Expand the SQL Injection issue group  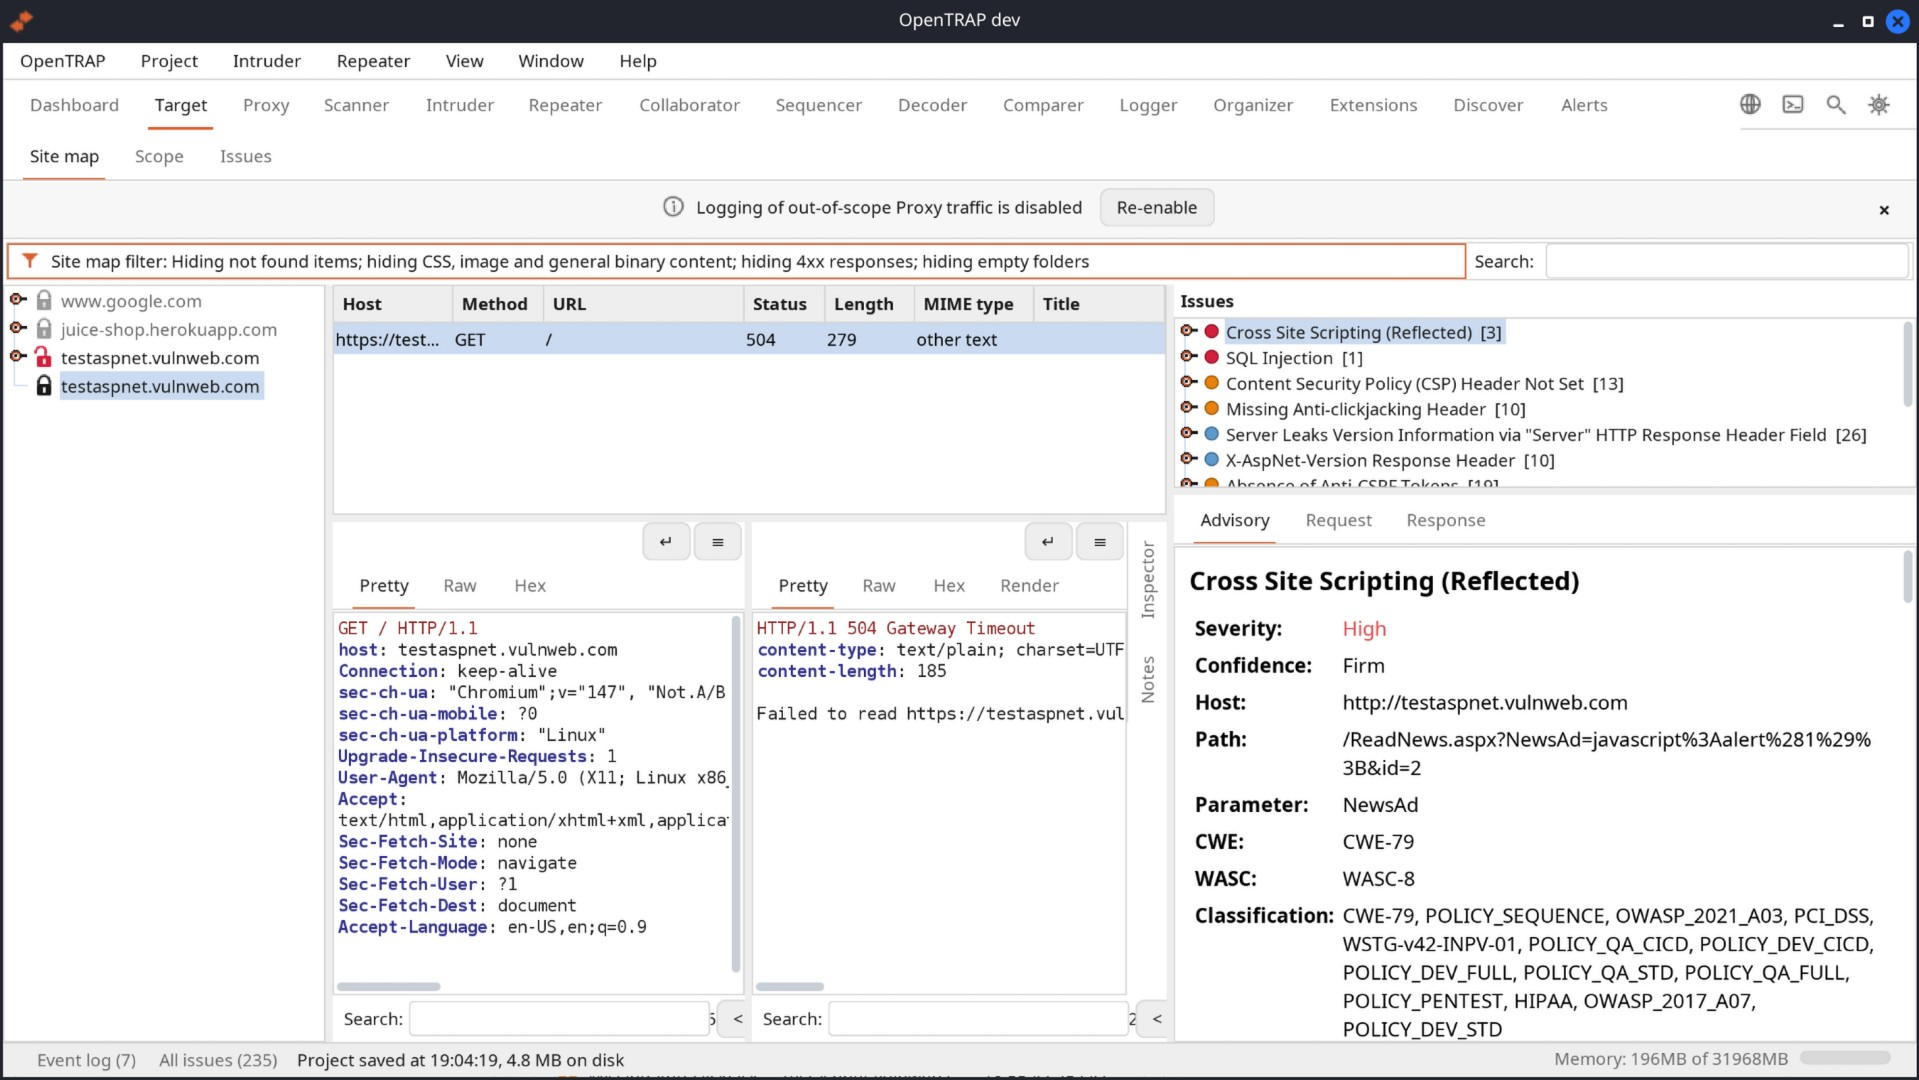pyautogui.click(x=1189, y=357)
